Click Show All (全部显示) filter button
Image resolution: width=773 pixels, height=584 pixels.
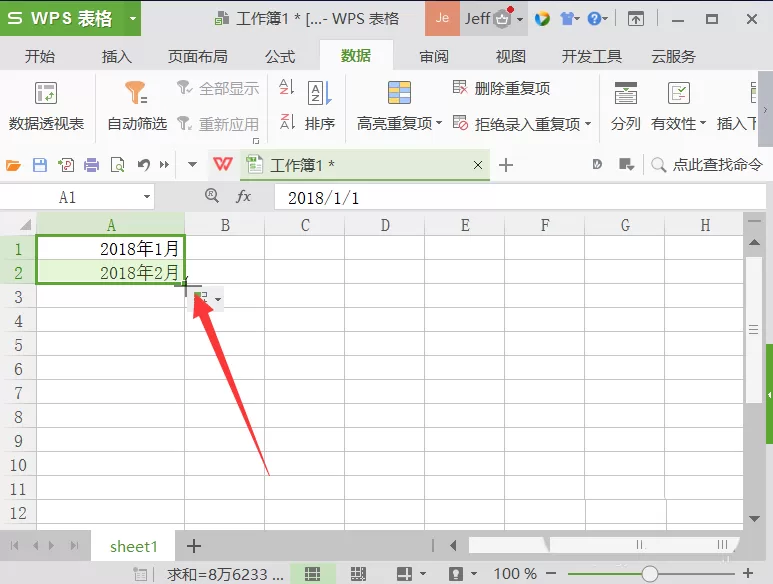(x=217, y=89)
